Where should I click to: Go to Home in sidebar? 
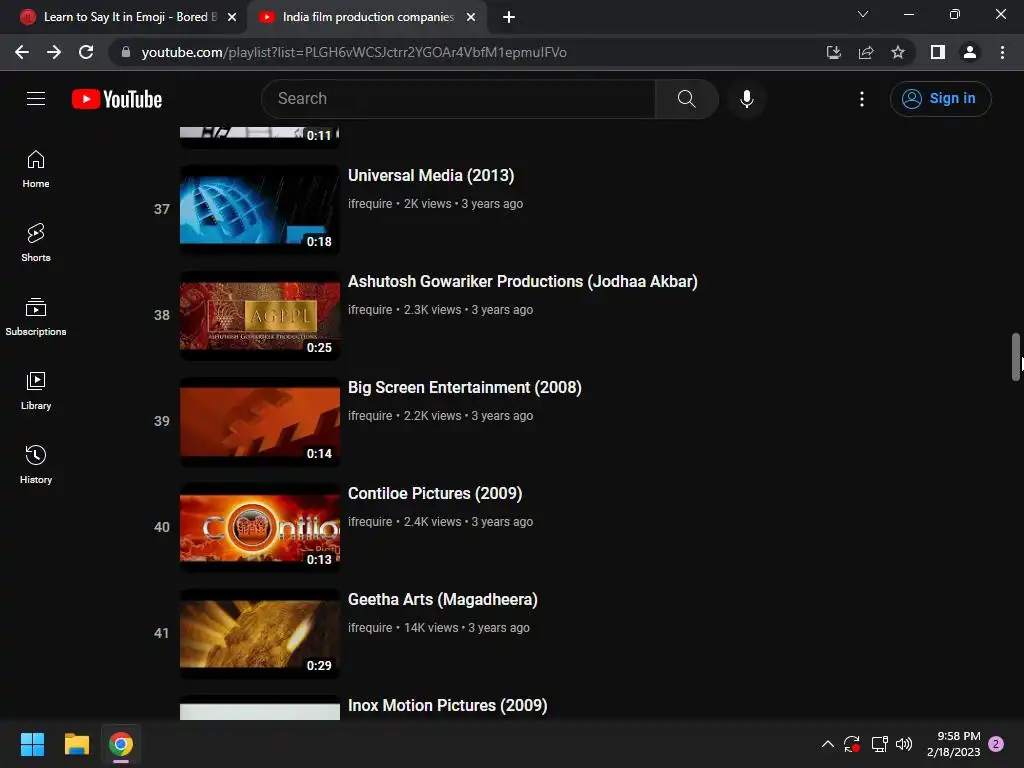(36, 169)
